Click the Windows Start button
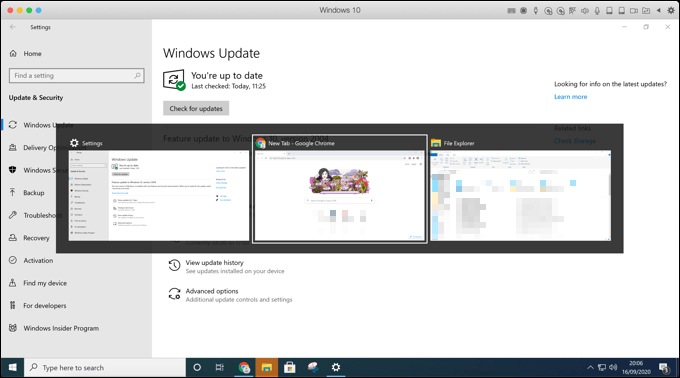Screen dimensions: 680x378 click(x=13, y=368)
